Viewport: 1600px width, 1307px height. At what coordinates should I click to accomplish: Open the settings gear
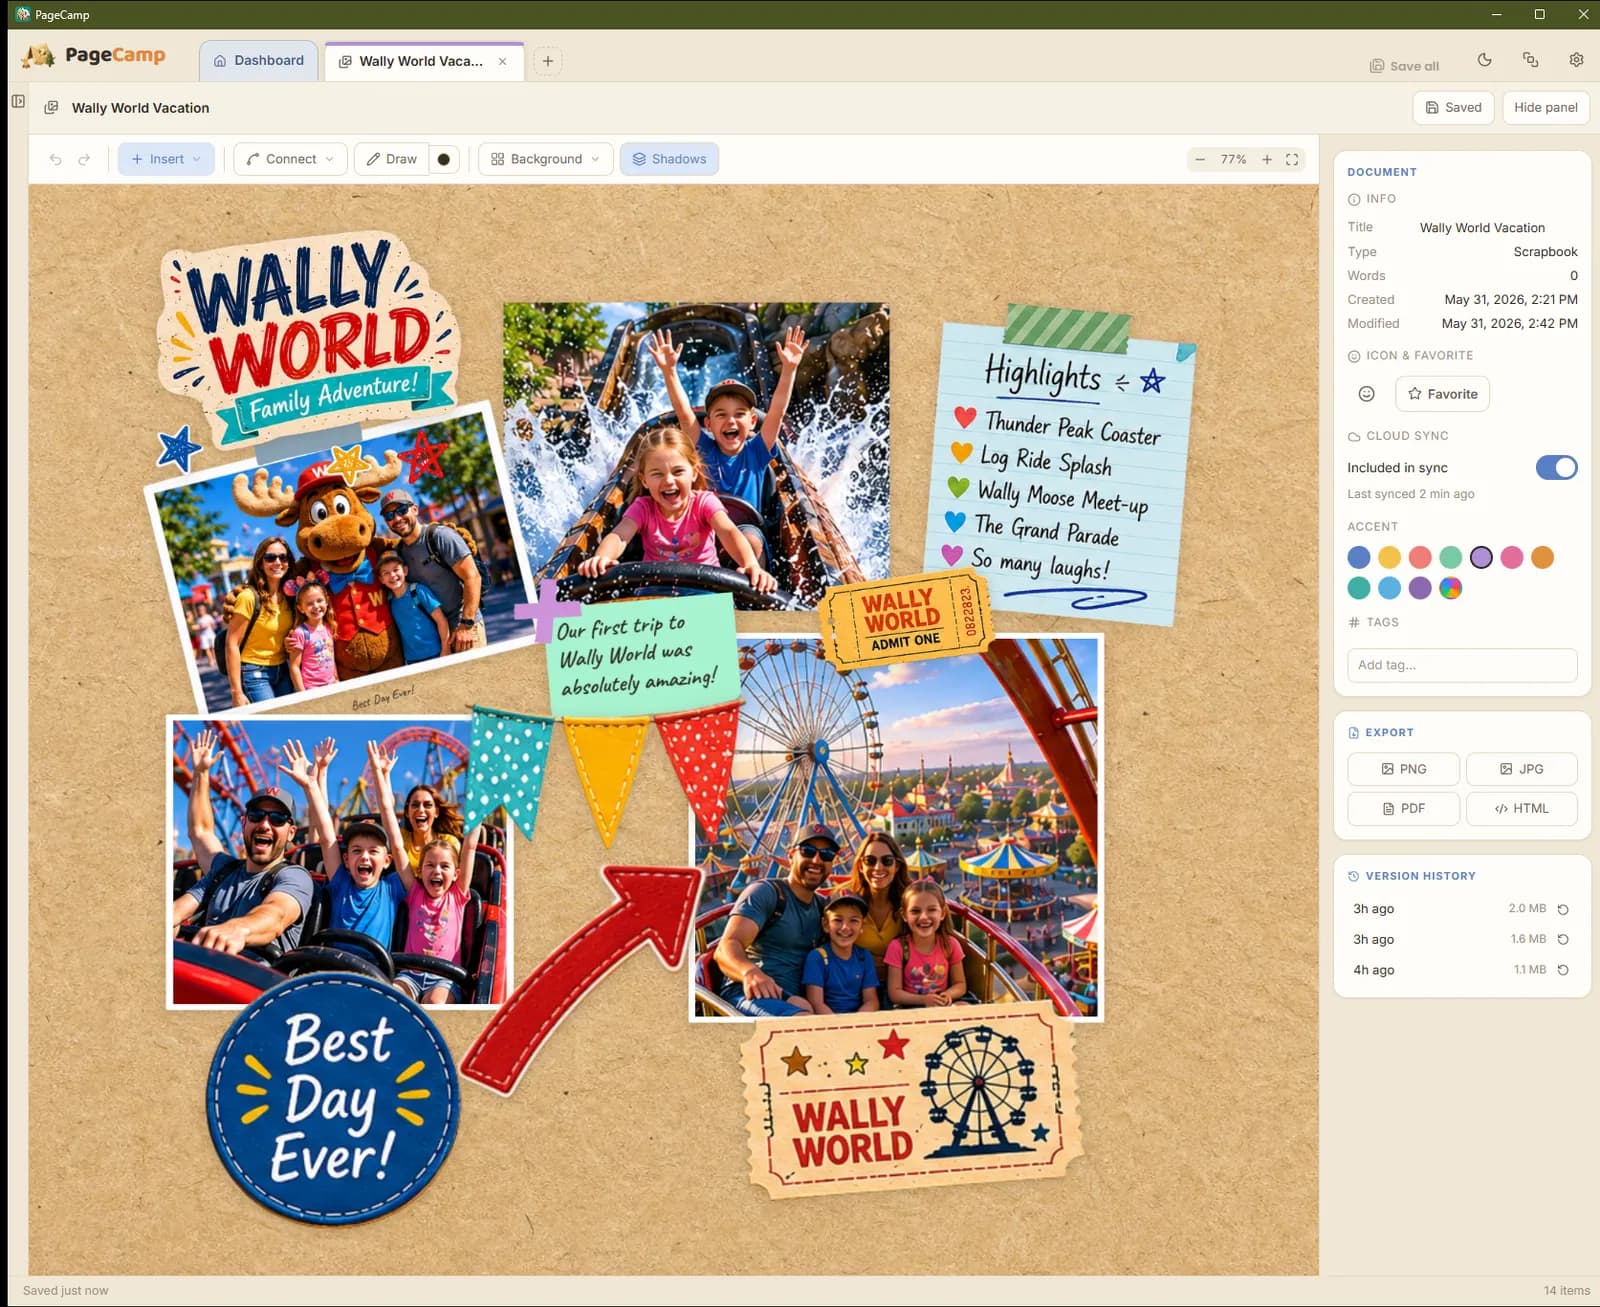point(1577,60)
